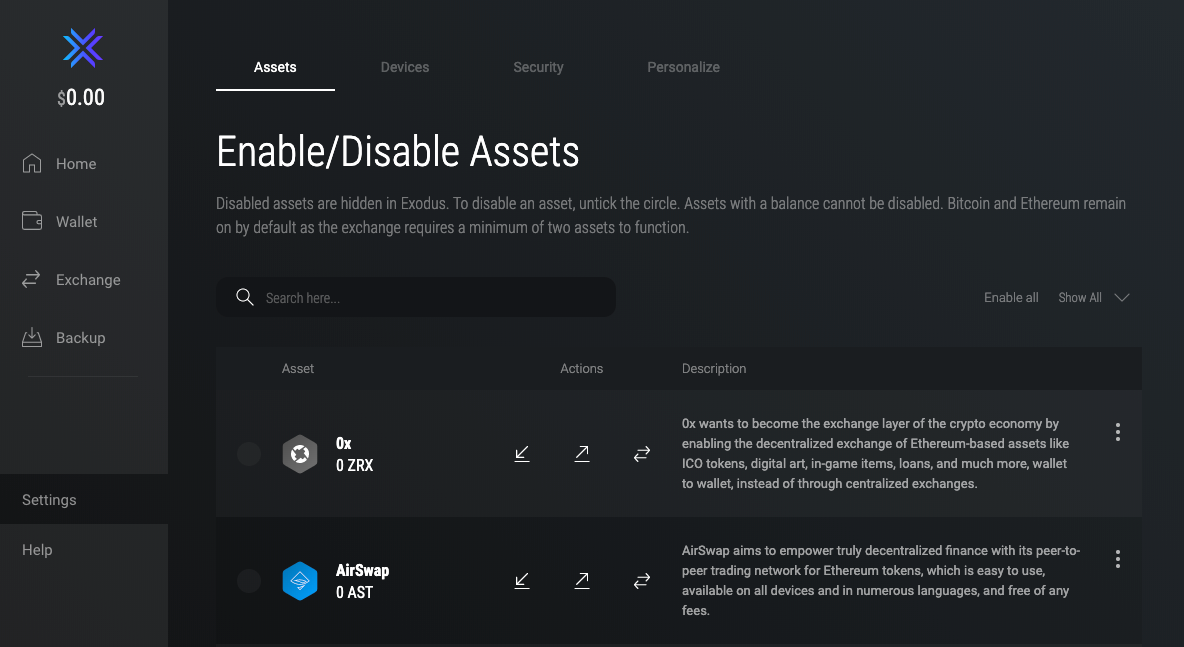
Task: Click the search assets input field
Action: point(416,297)
